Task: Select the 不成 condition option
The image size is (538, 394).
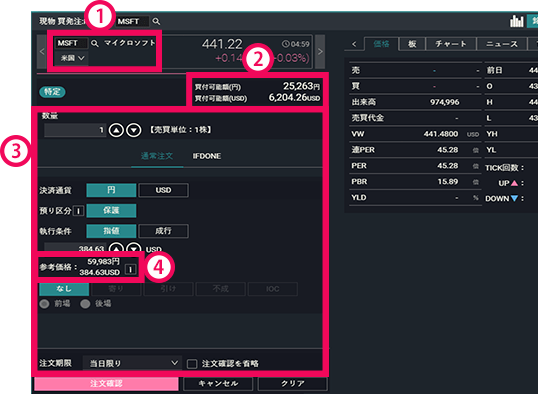Action: (x=221, y=289)
